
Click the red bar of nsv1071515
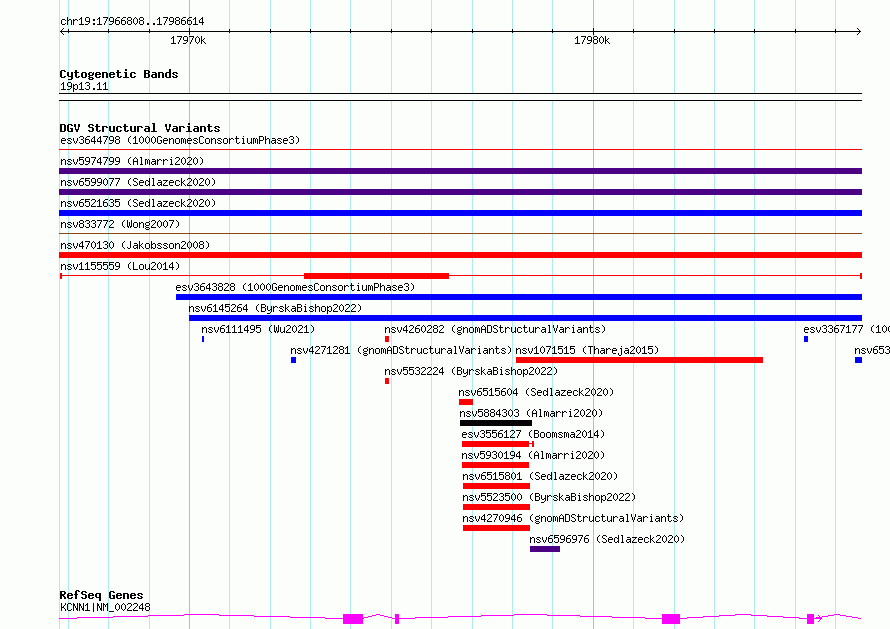(639, 360)
